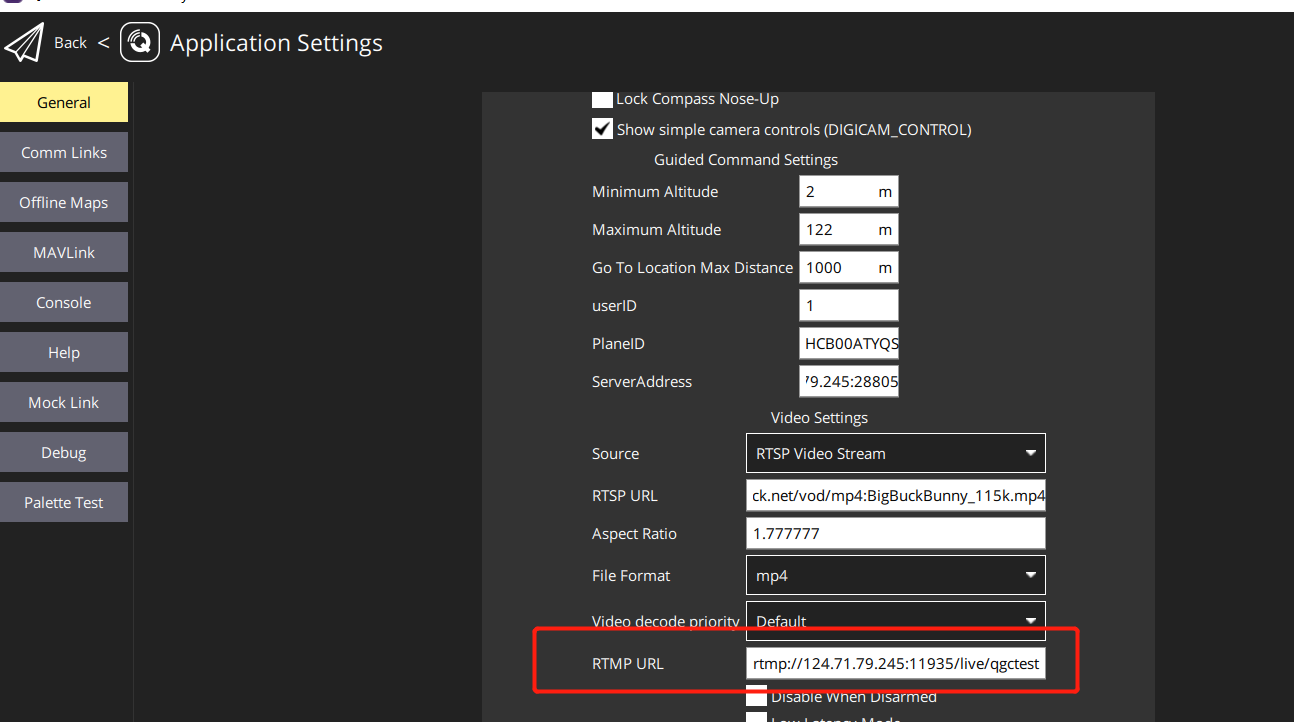
Task: Click inside the RTMP URL field
Action: 895,663
